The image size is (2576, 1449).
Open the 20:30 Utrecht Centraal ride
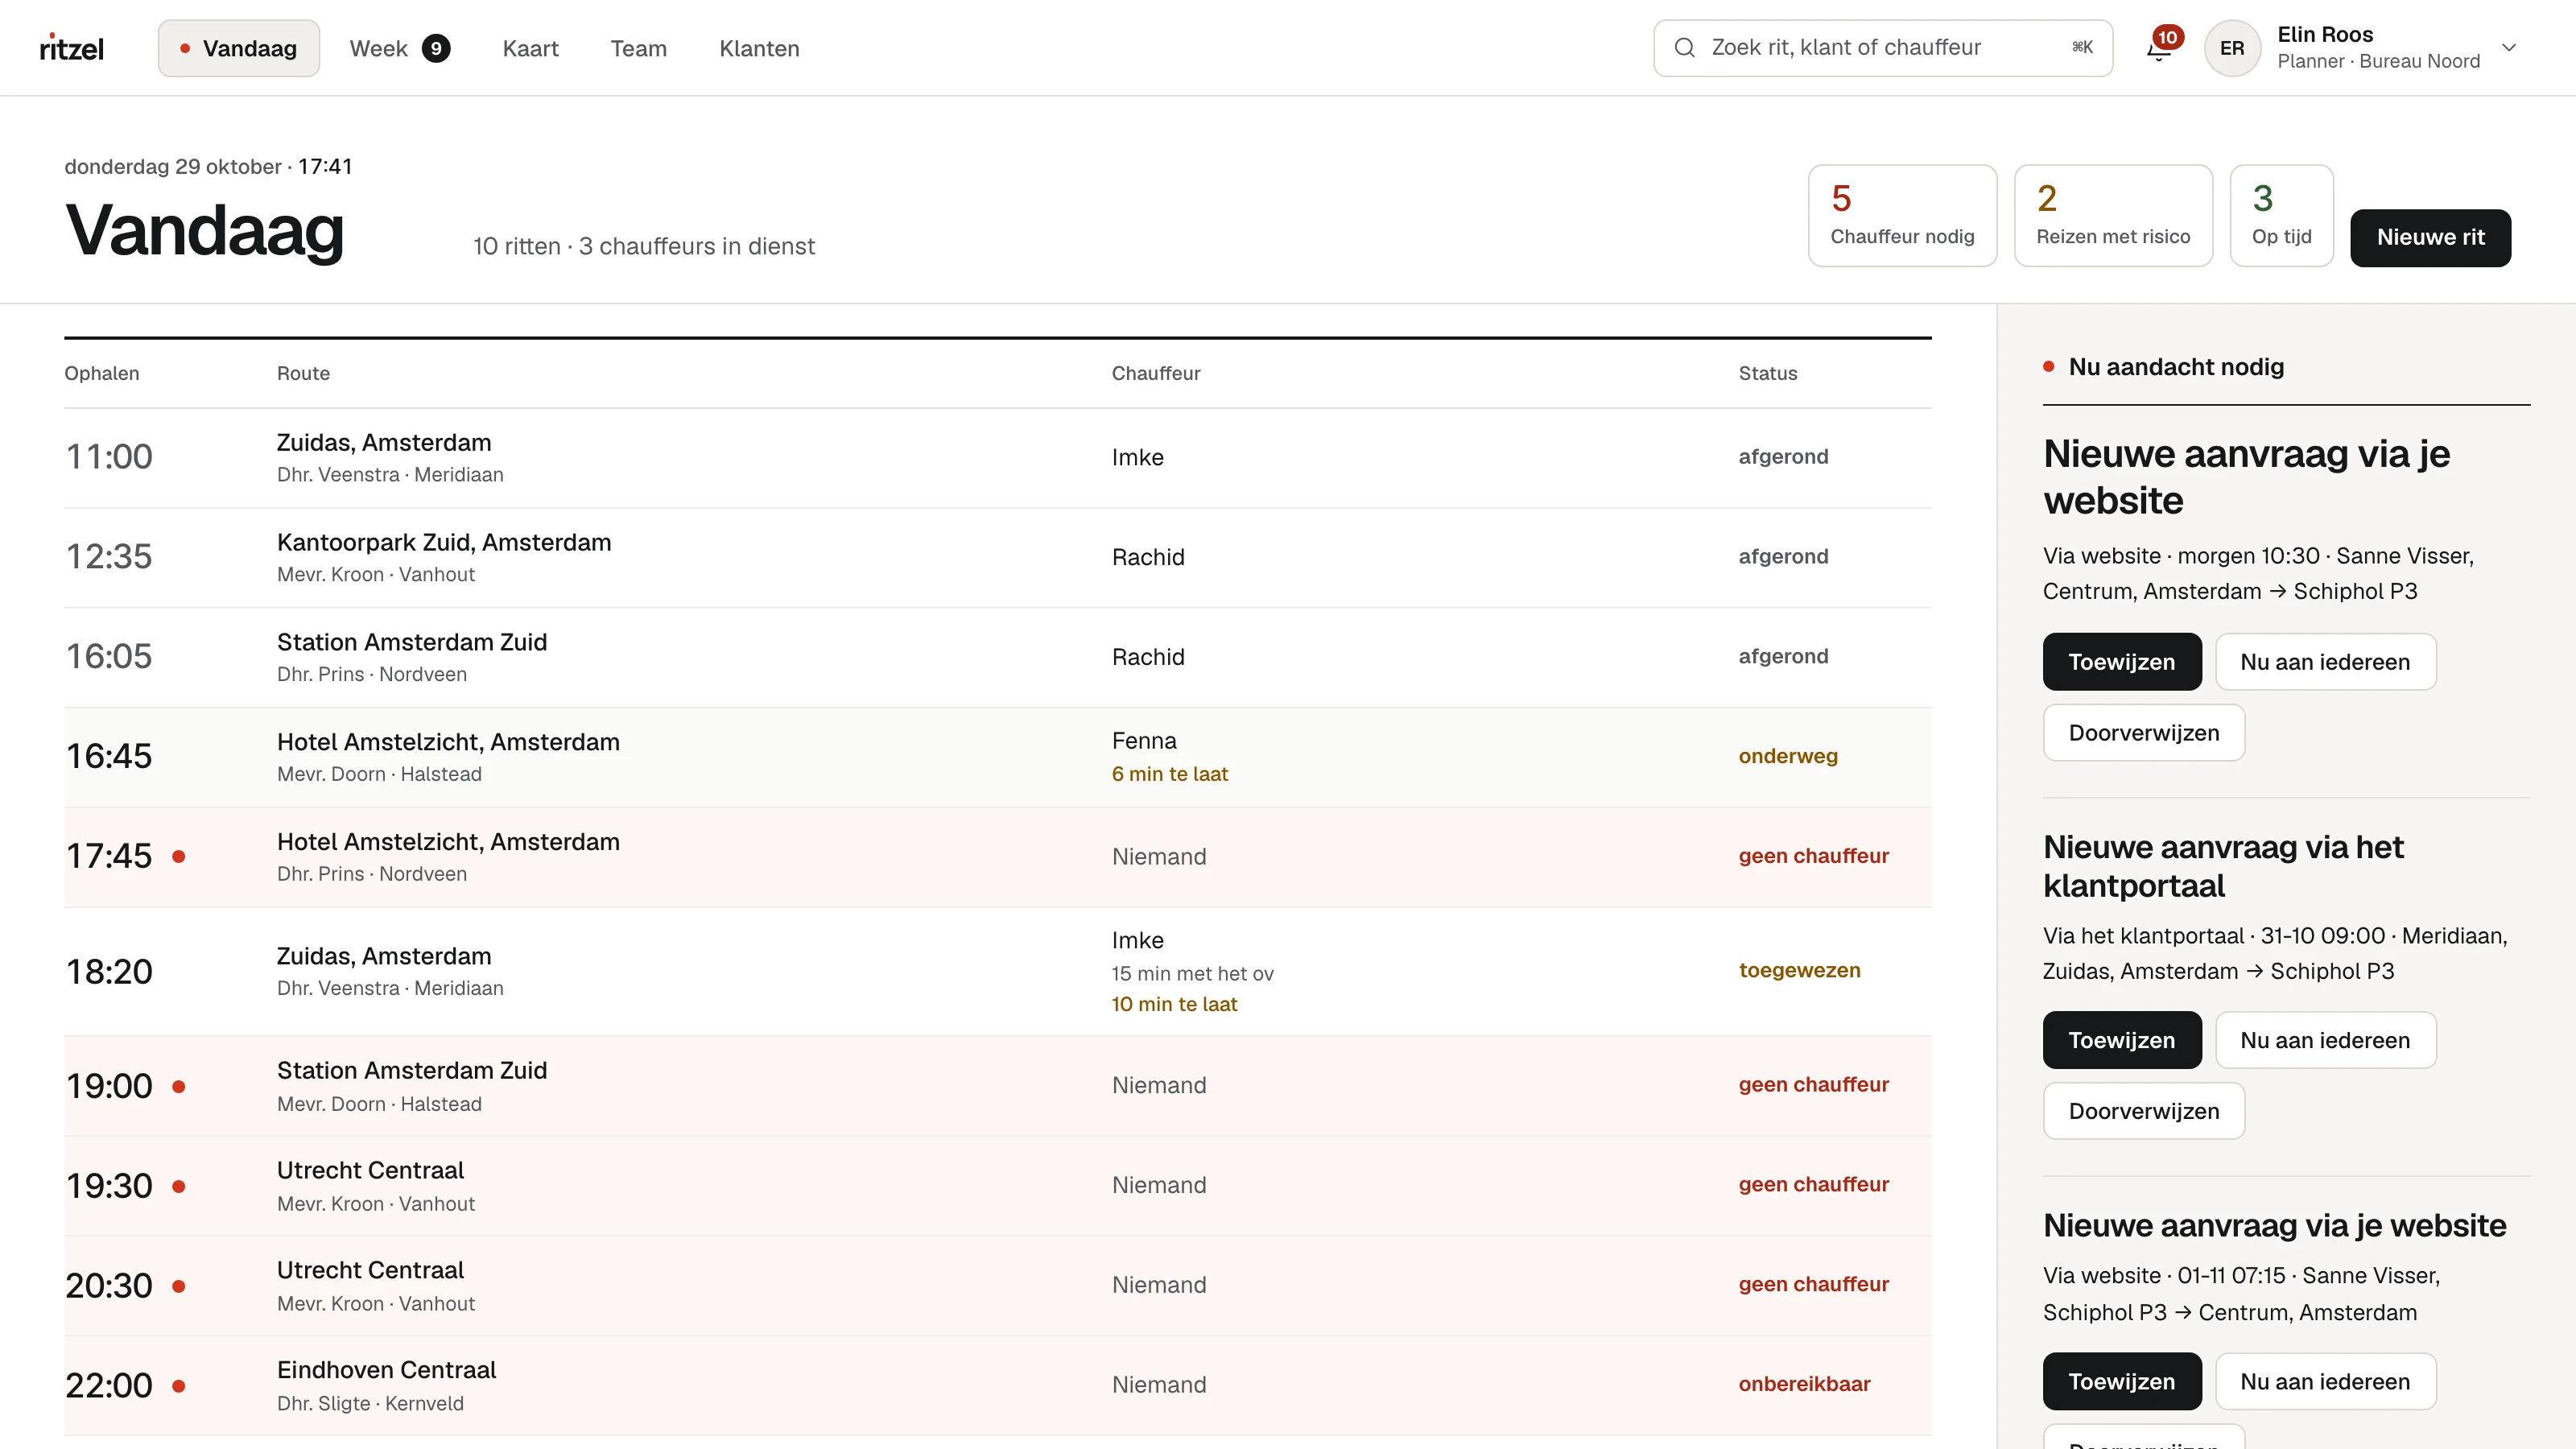(x=997, y=1286)
